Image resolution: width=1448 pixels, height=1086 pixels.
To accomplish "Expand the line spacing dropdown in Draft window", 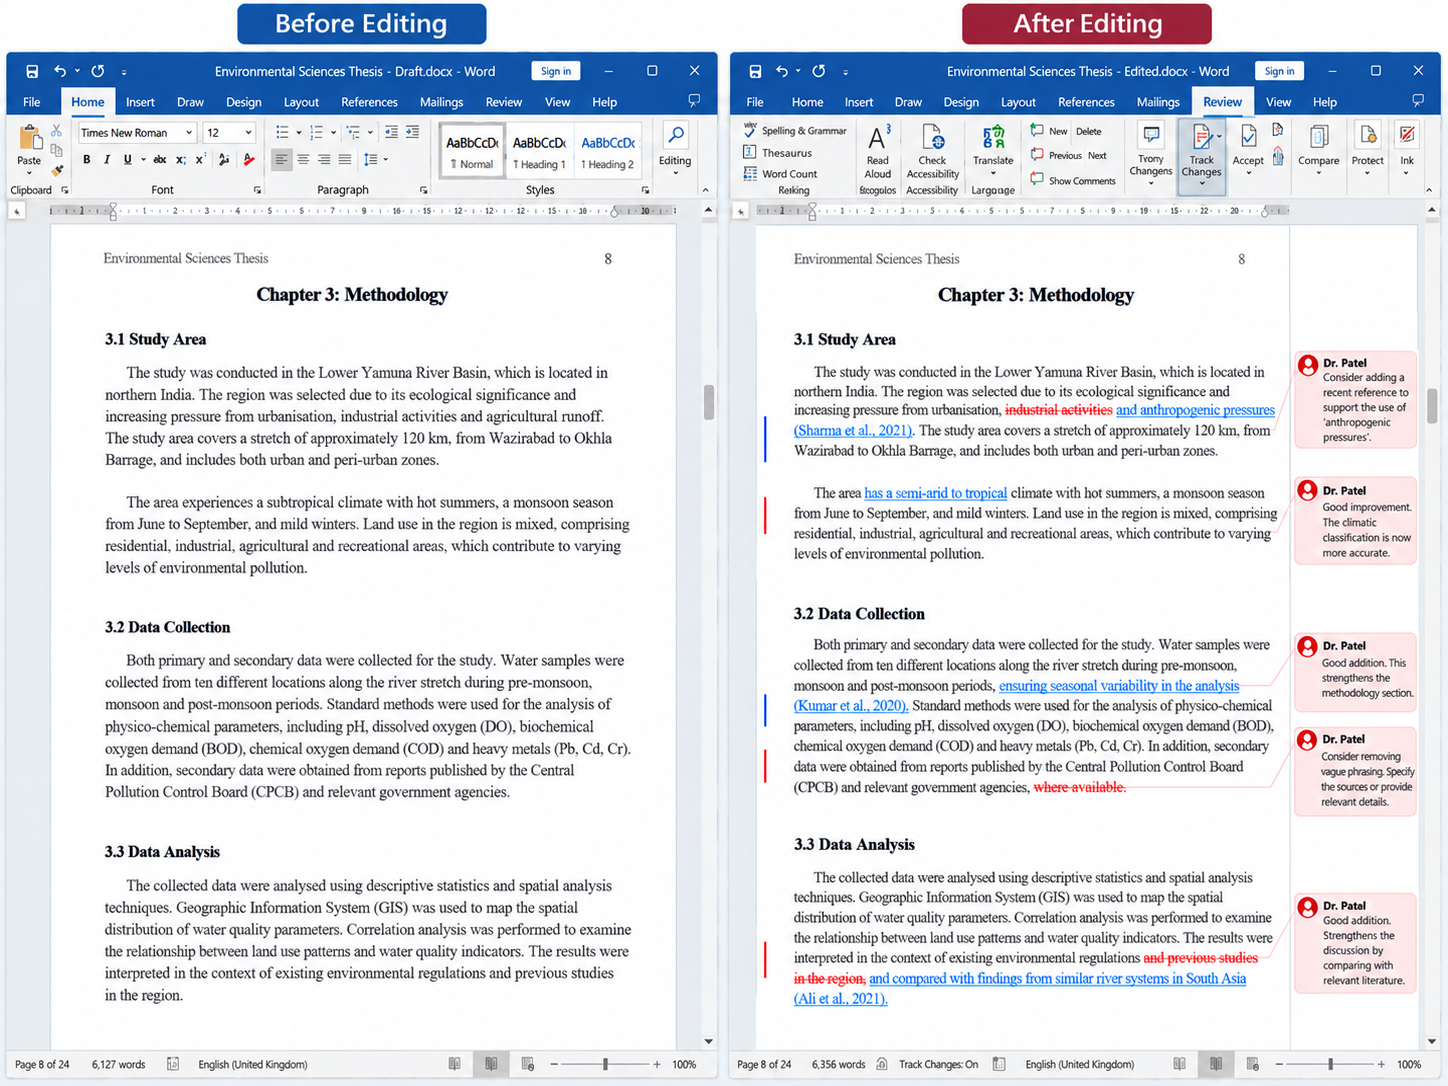I will pyautogui.click(x=385, y=160).
